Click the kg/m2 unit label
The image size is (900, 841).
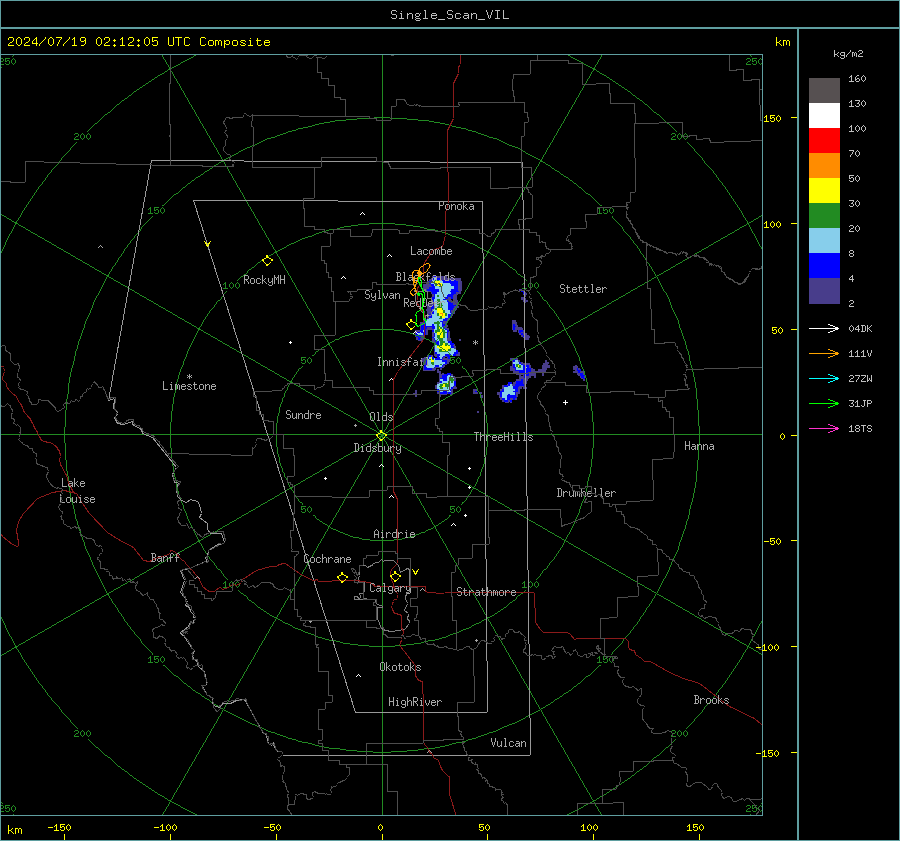[848, 54]
